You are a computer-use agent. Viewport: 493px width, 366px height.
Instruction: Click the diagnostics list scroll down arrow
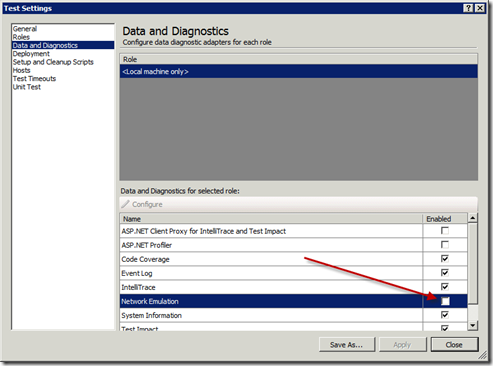click(x=472, y=325)
